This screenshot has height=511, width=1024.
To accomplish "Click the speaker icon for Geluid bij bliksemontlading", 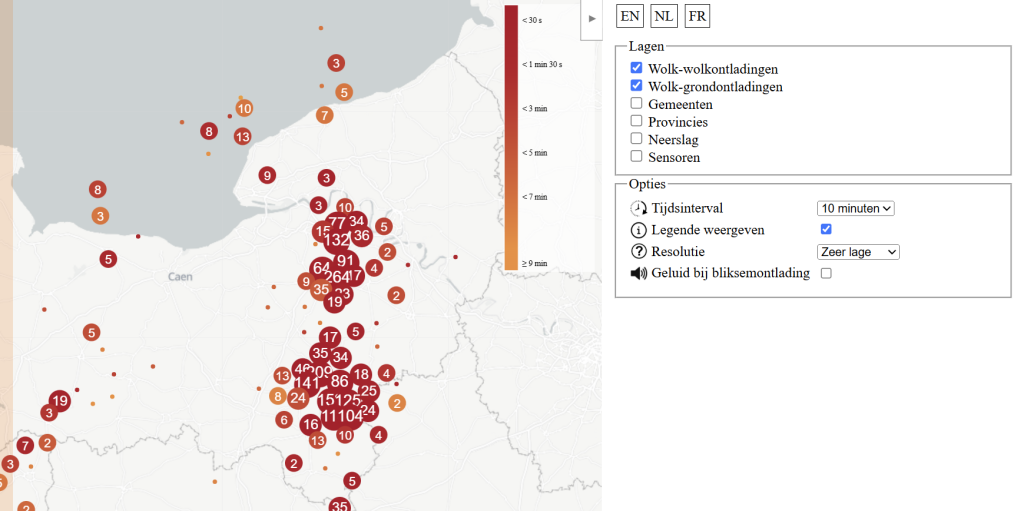I will 638,273.
